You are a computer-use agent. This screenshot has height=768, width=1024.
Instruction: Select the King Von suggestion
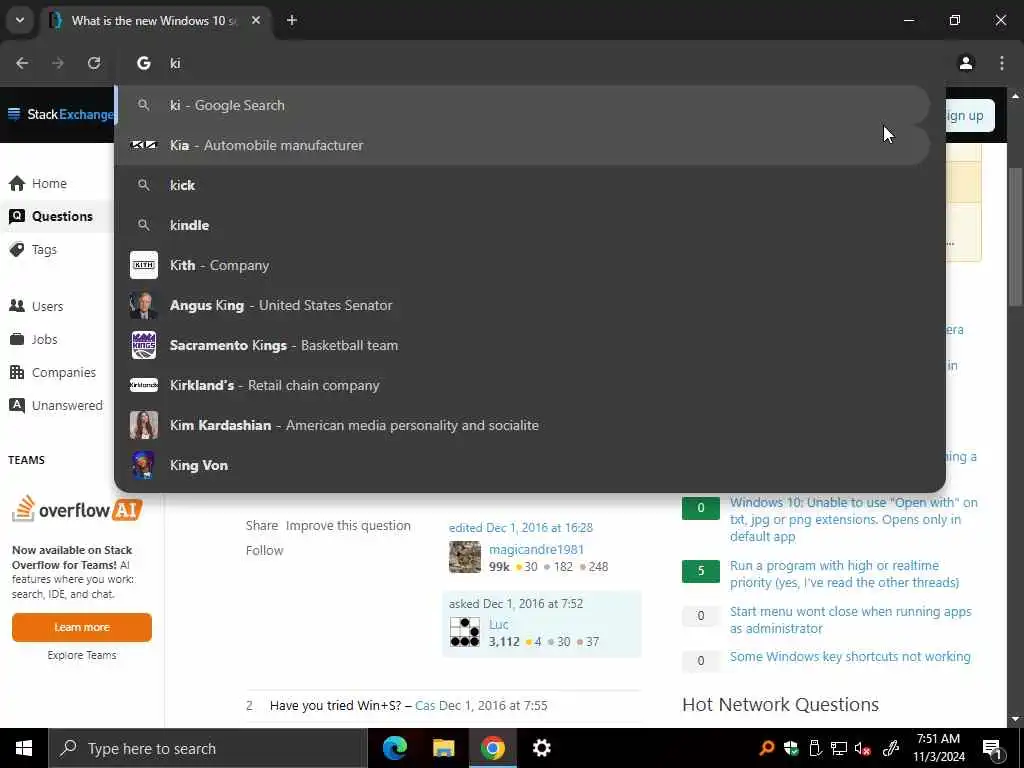[522, 465]
